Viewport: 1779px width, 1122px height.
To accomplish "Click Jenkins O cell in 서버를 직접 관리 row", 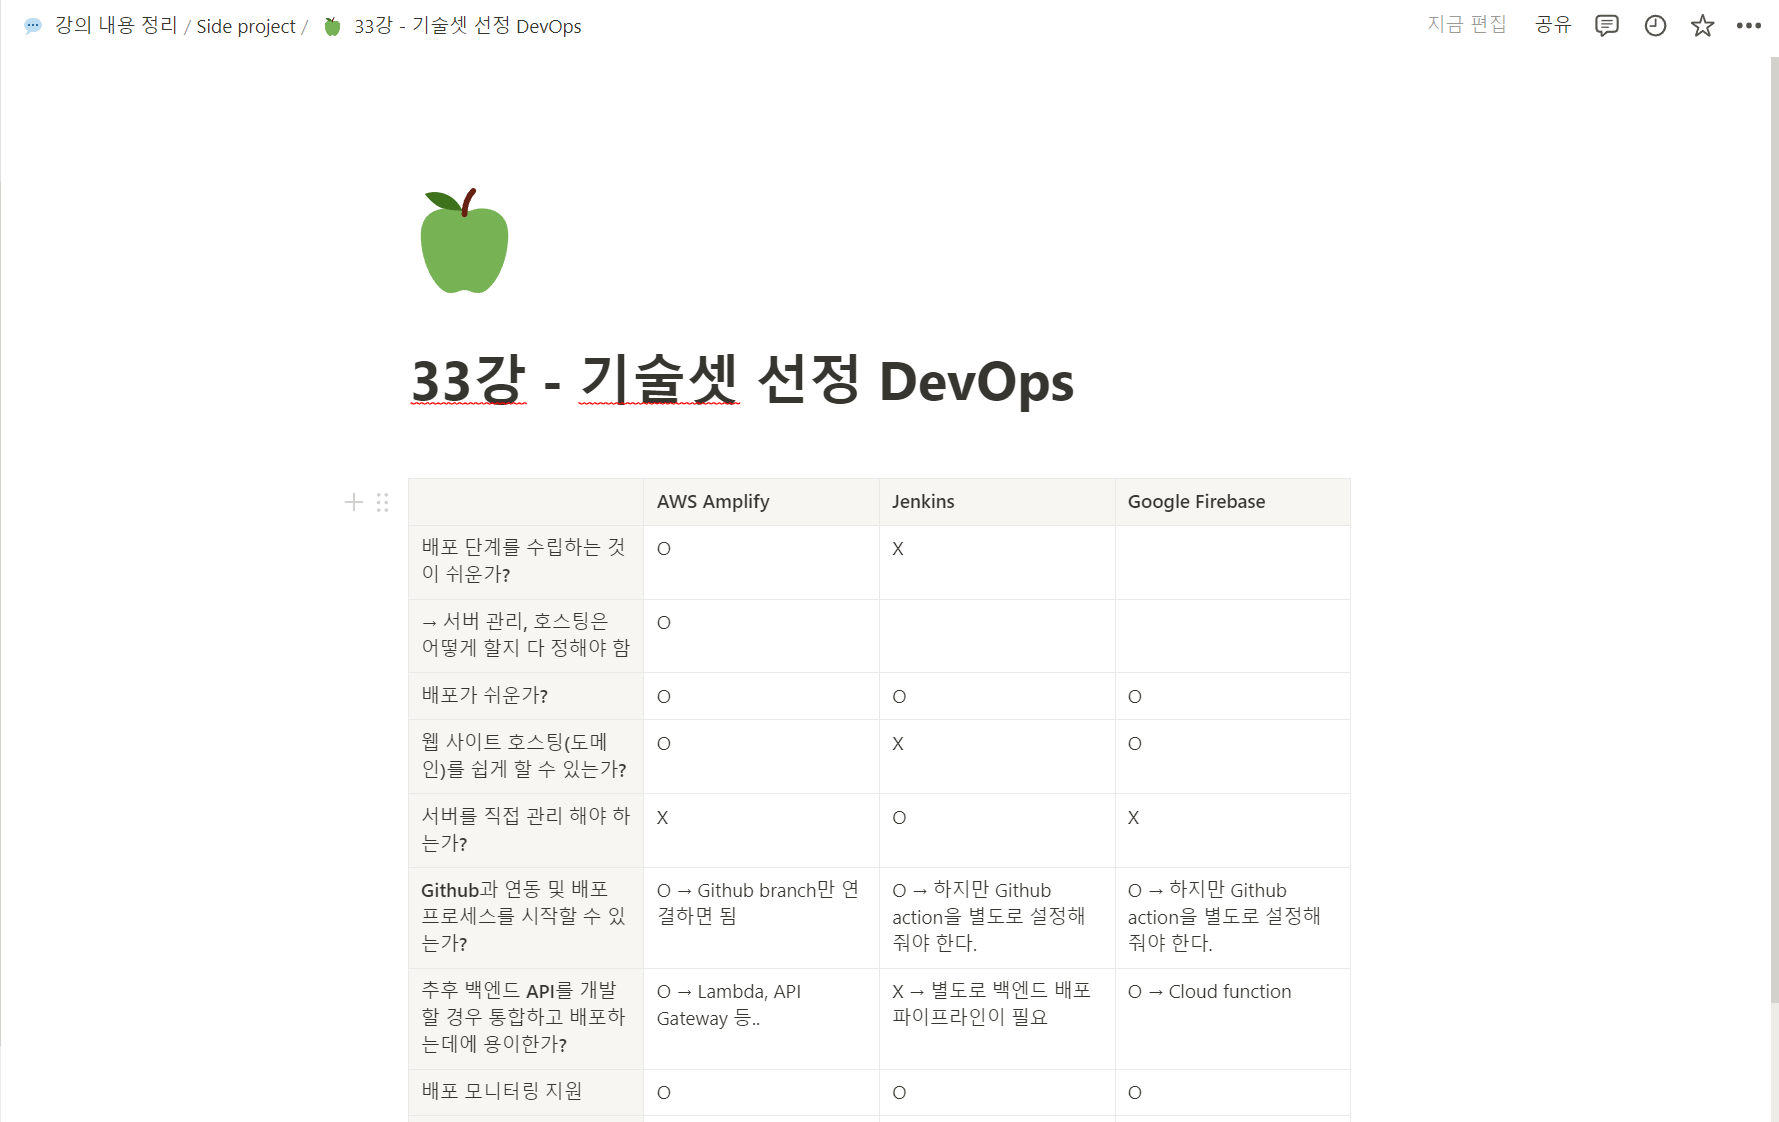I will coord(997,830).
